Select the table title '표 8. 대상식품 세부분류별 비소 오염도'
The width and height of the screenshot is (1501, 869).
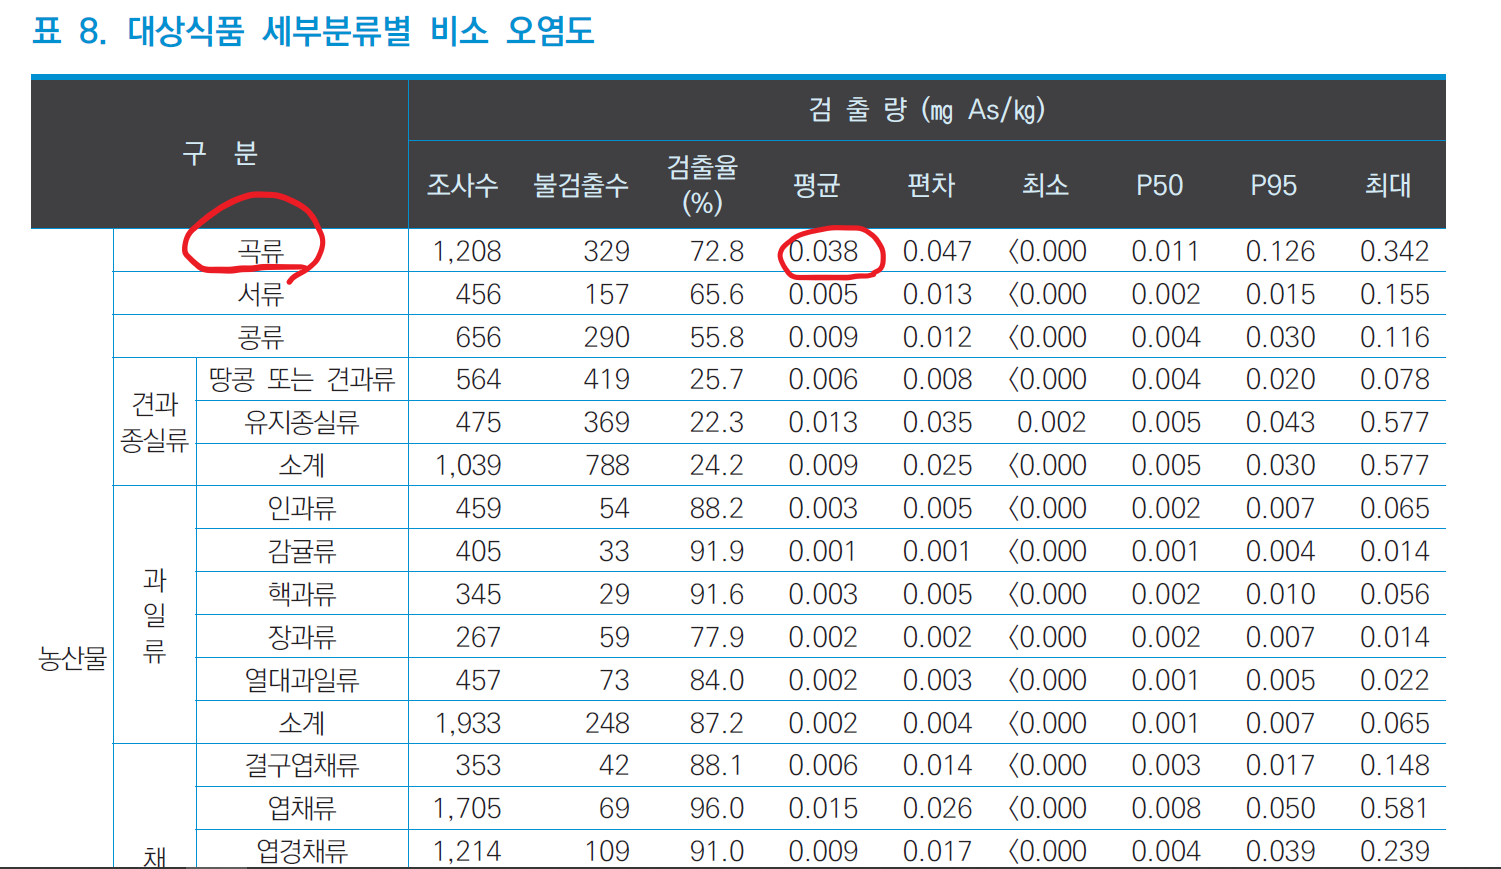click(313, 31)
